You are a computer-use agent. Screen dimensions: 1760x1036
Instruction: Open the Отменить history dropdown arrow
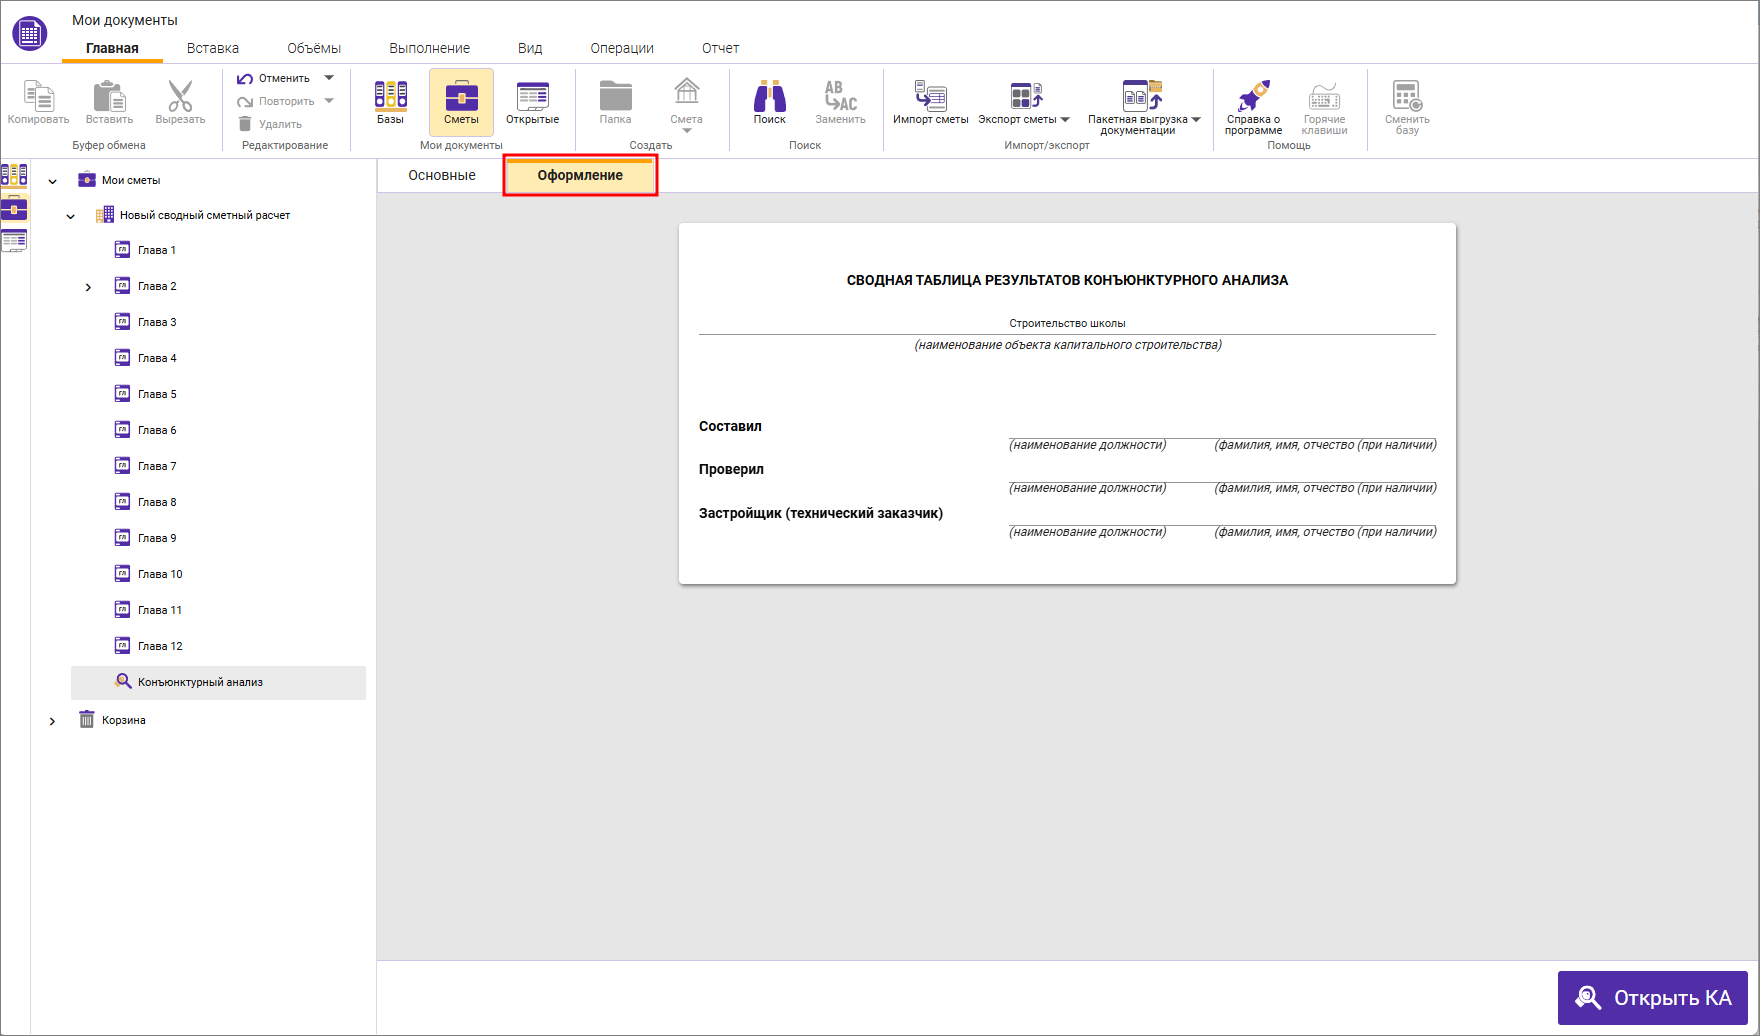pos(329,78)
